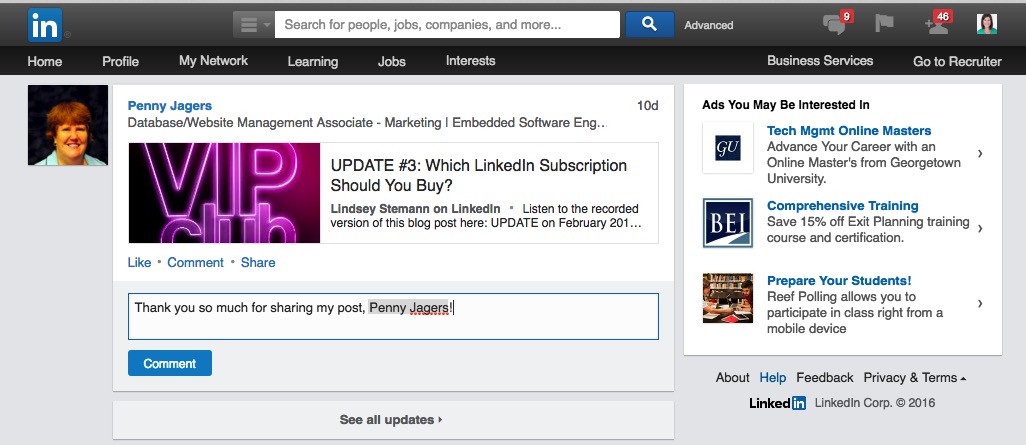Image resolution: width=1026 pixels, height=445 pixels.
Task: Click See all updates
Action: point(391,419)
